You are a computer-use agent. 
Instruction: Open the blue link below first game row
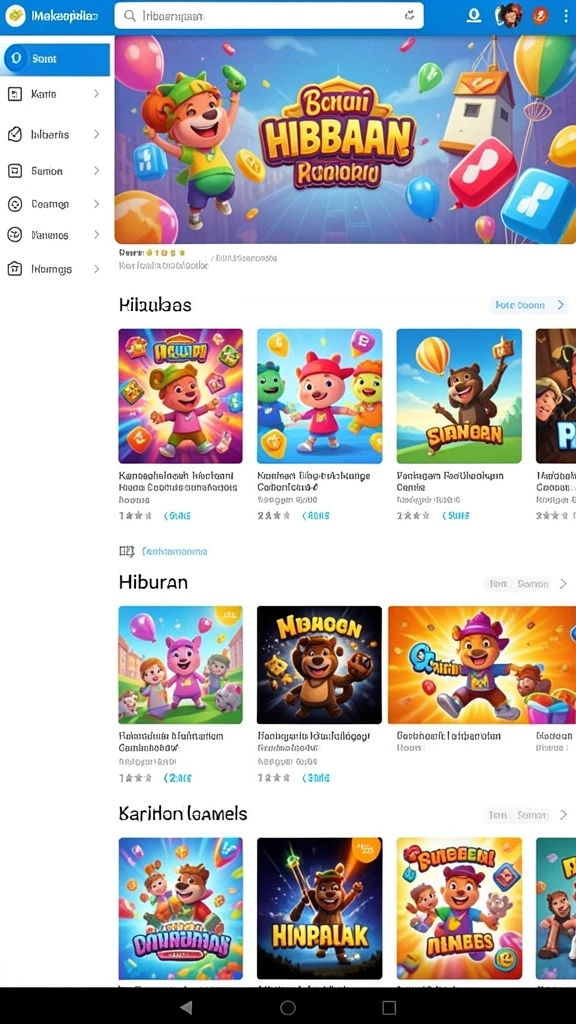(174, 552)
